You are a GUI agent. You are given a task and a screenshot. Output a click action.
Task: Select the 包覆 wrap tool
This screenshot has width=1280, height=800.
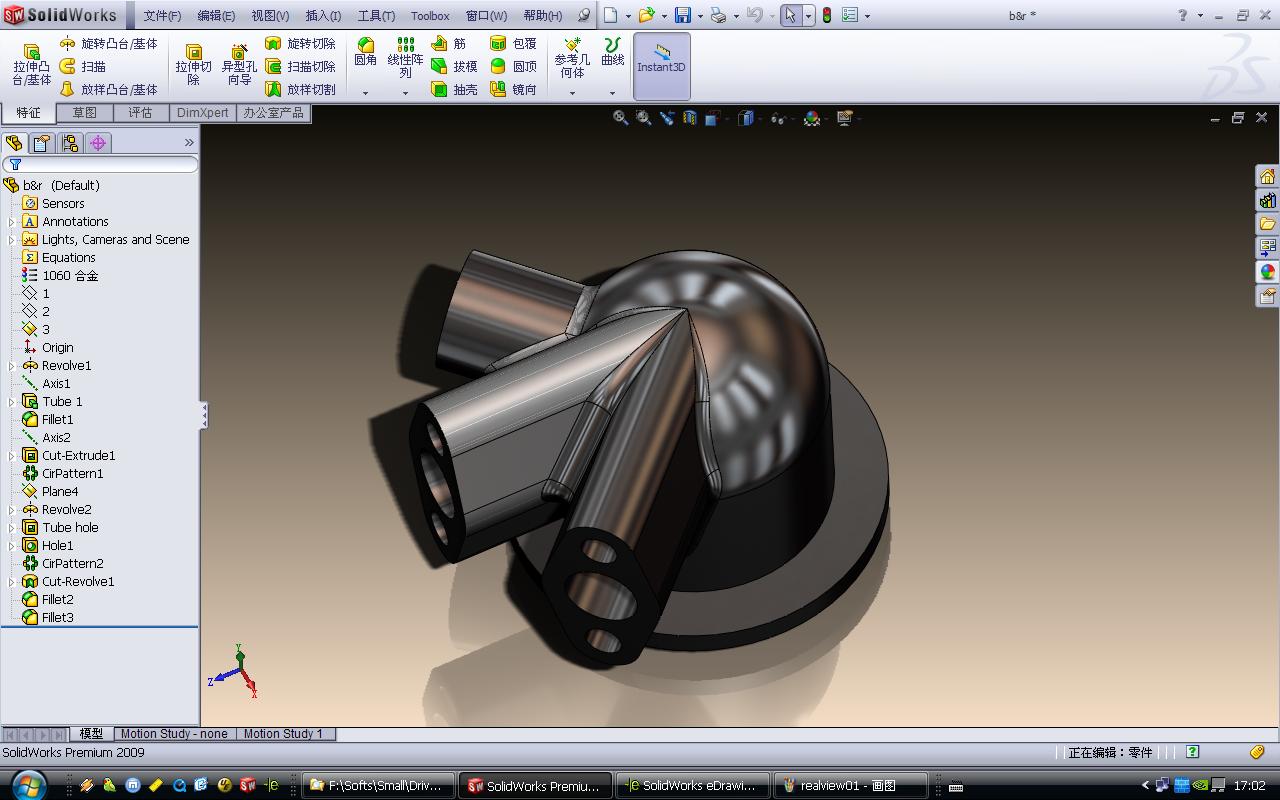pyautogui.click(x=513, y=43)
